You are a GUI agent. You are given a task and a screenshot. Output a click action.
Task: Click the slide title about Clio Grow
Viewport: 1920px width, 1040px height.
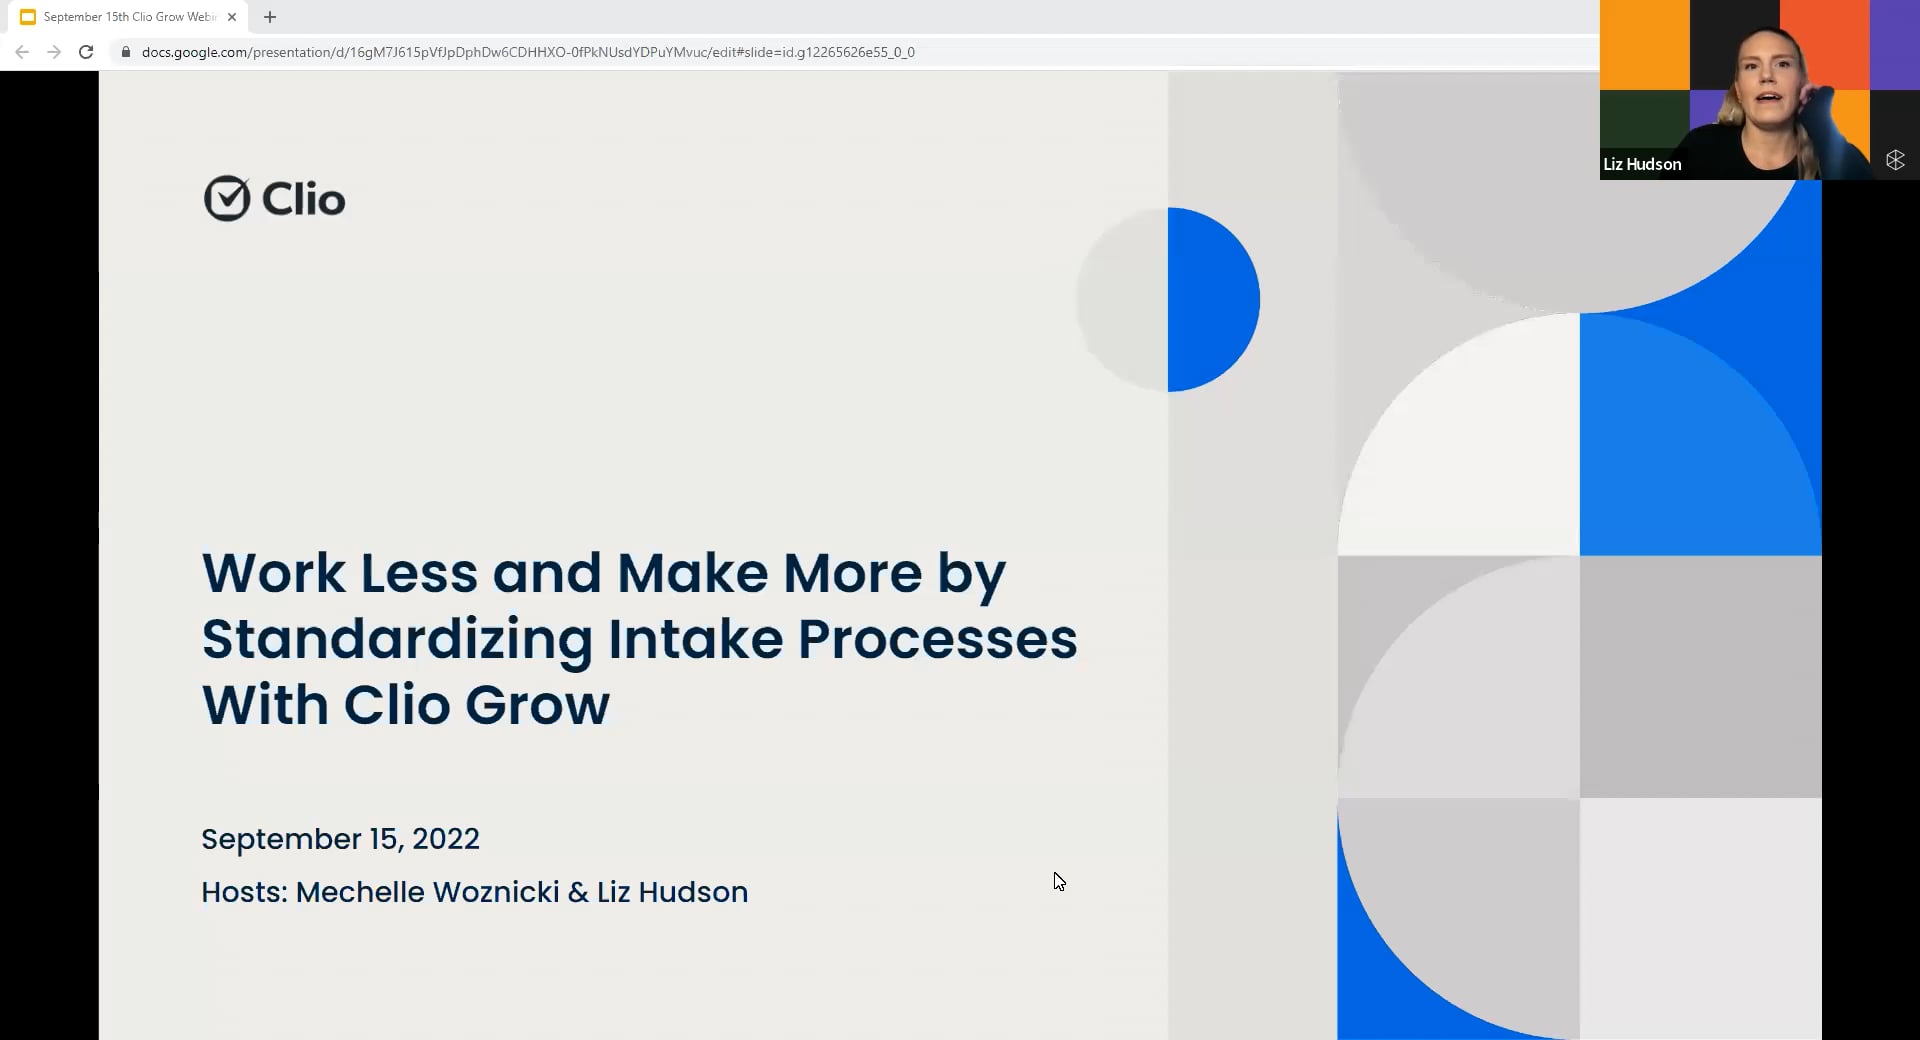click(x=639, y=638)
